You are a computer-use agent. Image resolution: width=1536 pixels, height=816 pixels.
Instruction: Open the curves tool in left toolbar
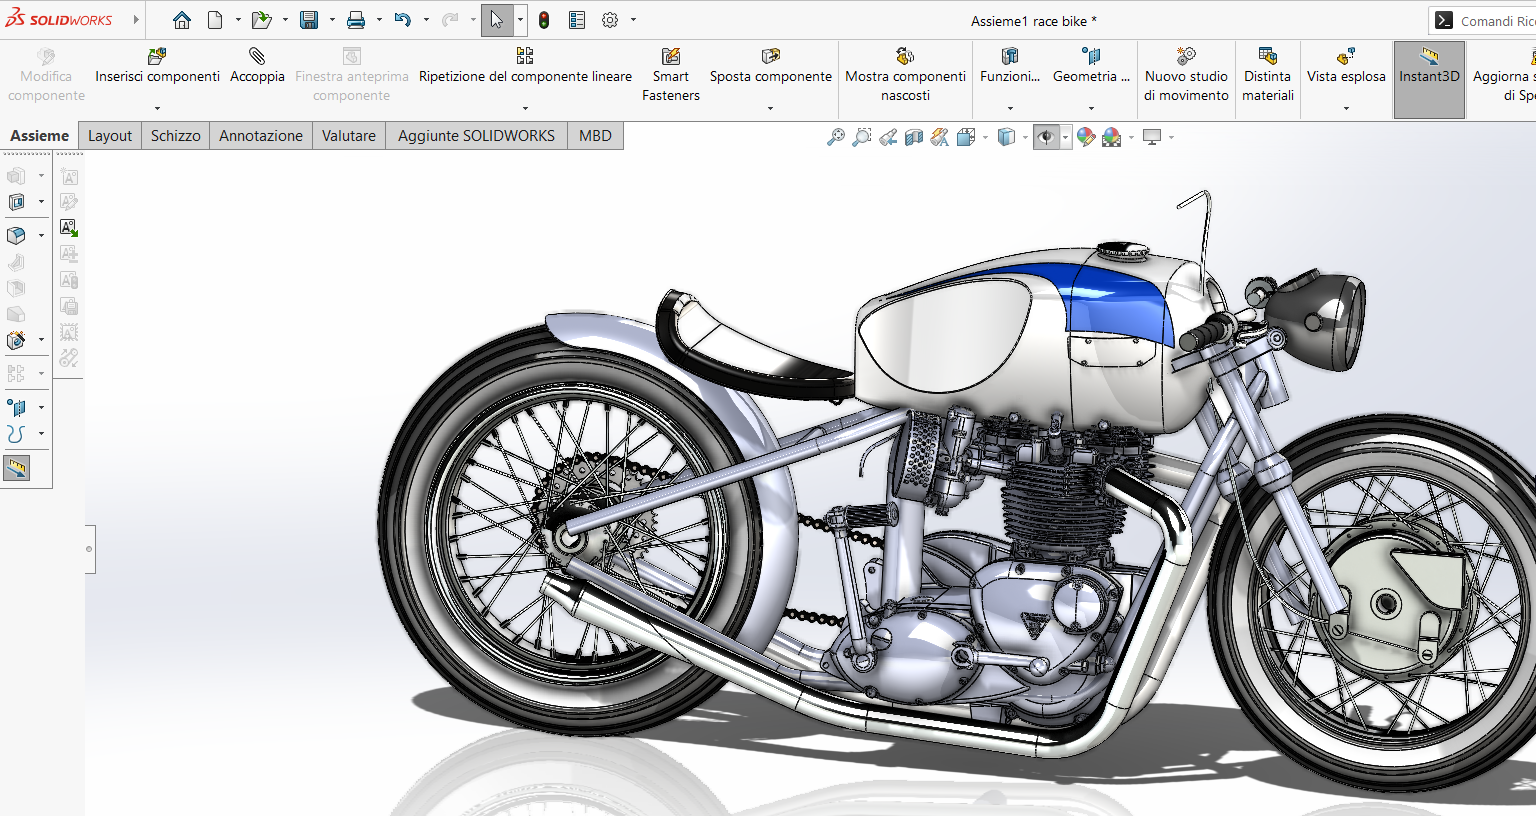click(16, 434)
